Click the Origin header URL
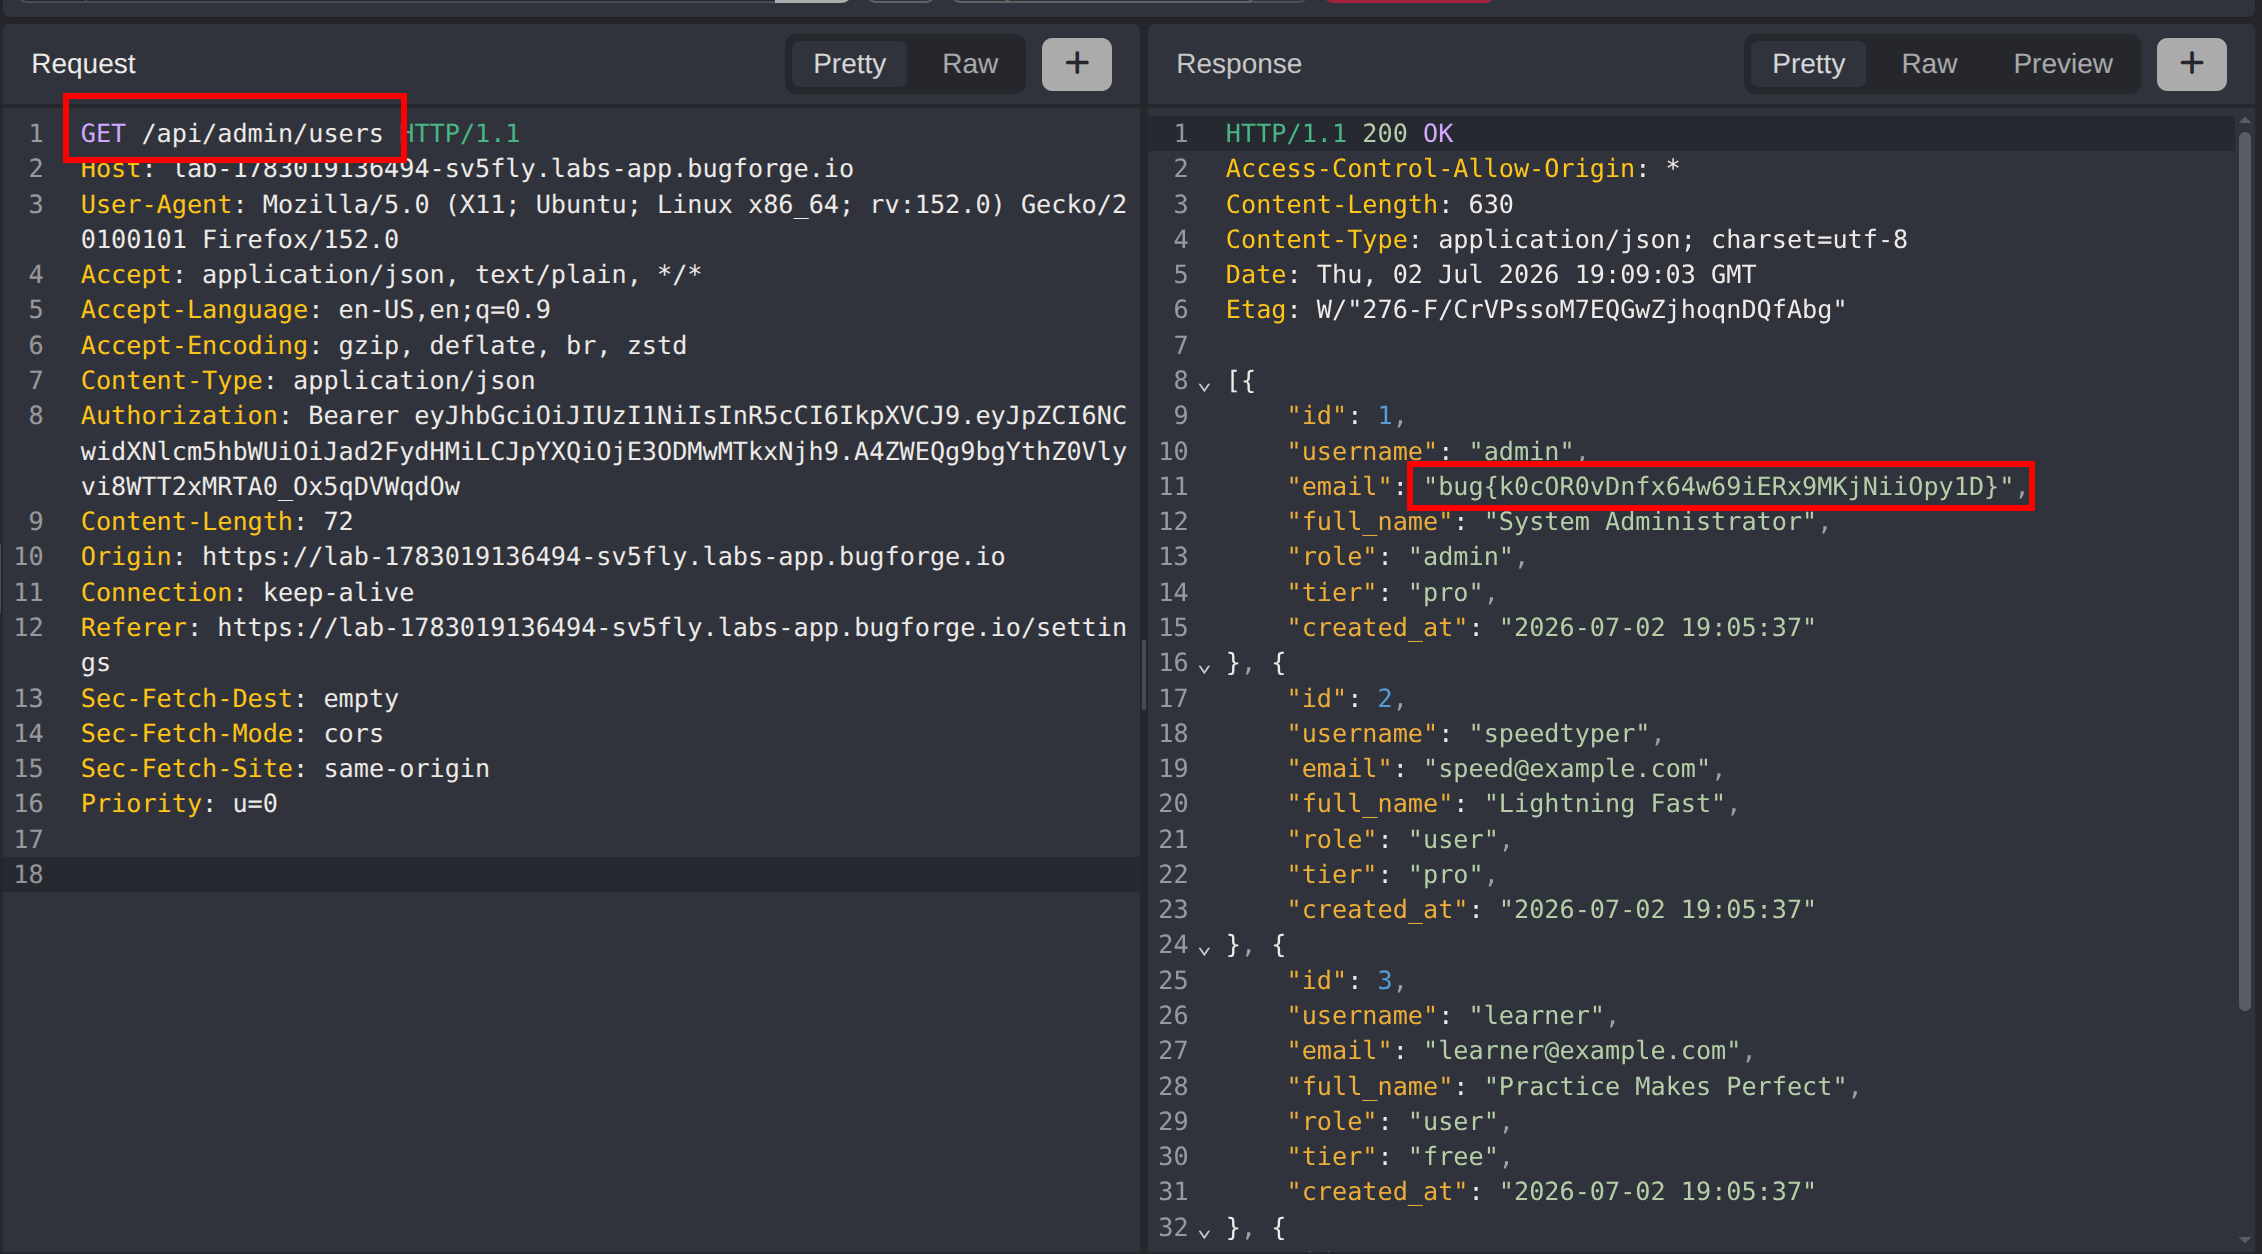The height and width of the screenshot is (1254, 2262). 604,556
